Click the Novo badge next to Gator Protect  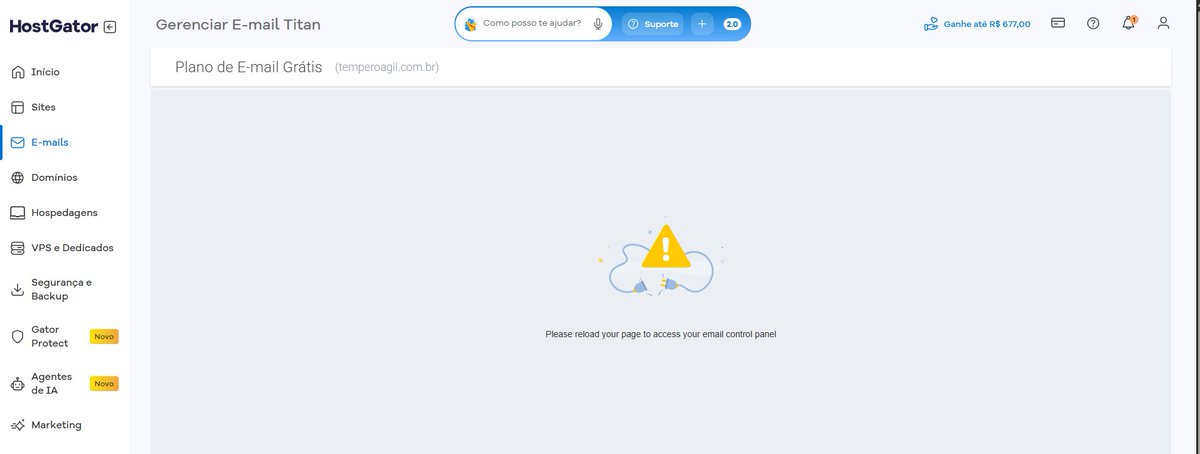104,337
